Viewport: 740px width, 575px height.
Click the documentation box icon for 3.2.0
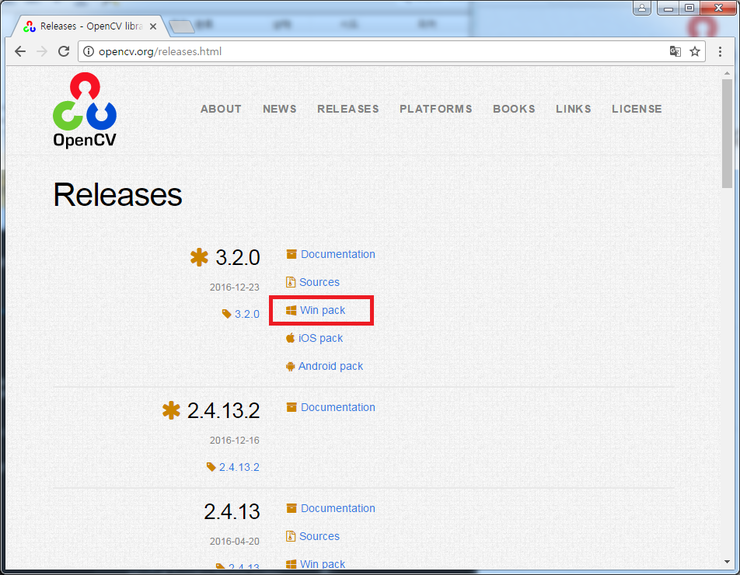point(292,254)
